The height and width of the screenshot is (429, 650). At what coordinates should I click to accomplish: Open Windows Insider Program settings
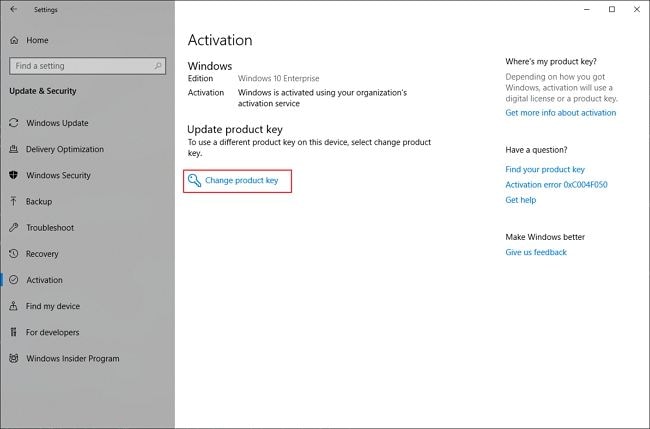point(72,358)
